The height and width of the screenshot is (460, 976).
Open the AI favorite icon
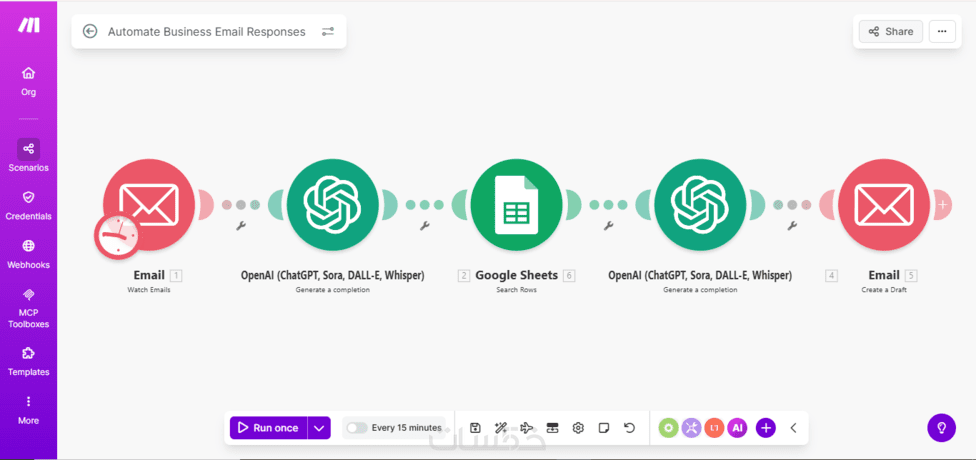pyautogui.click(x=737, y=428)
